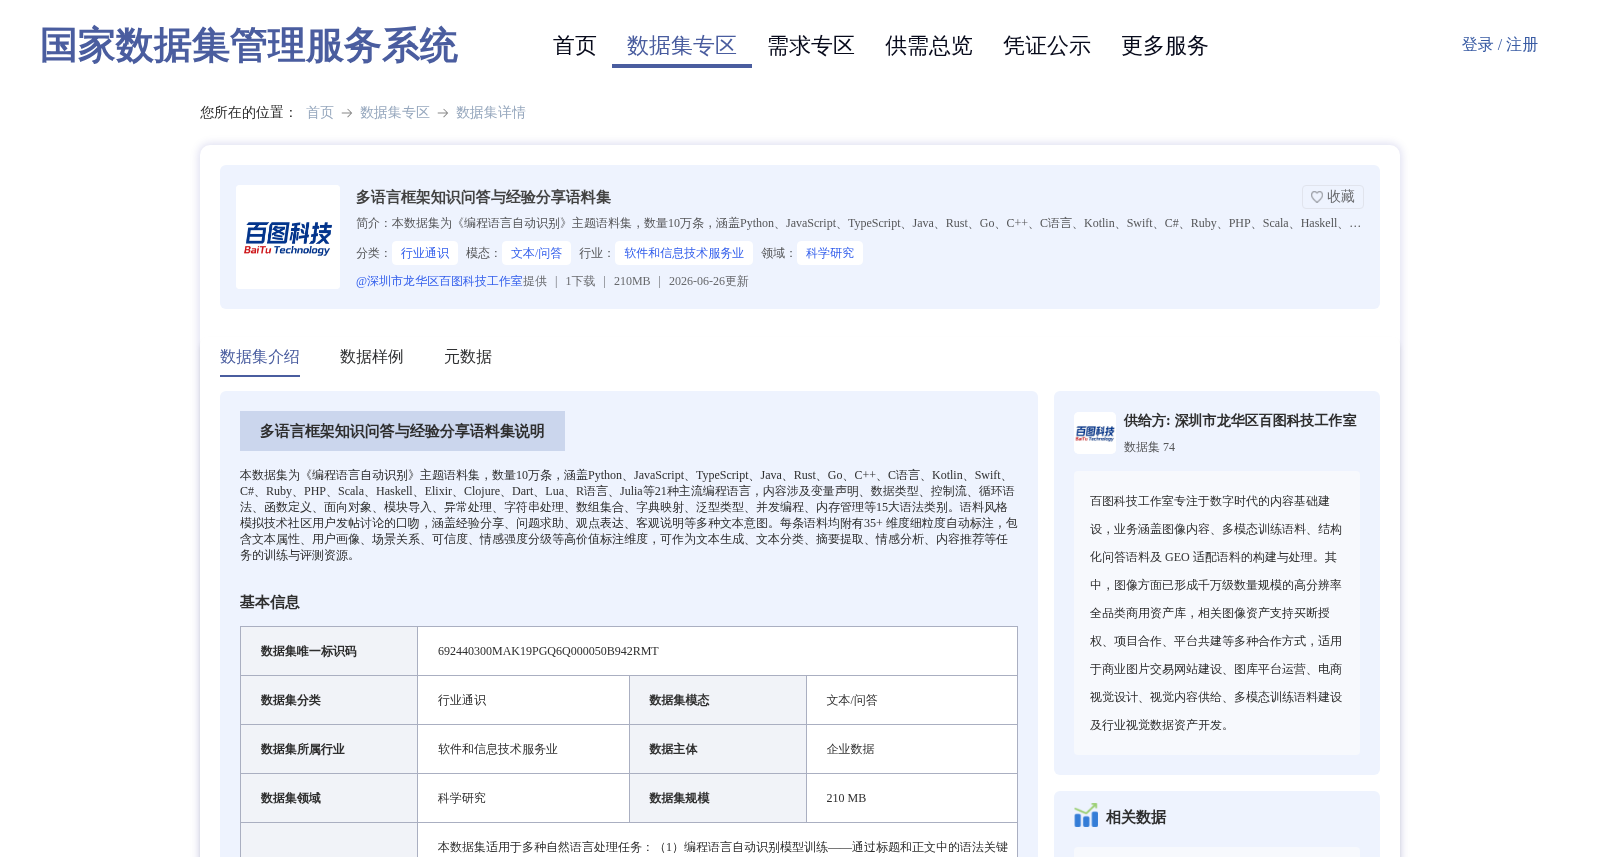Click the 数据集 74 count text

[1149, 447]
